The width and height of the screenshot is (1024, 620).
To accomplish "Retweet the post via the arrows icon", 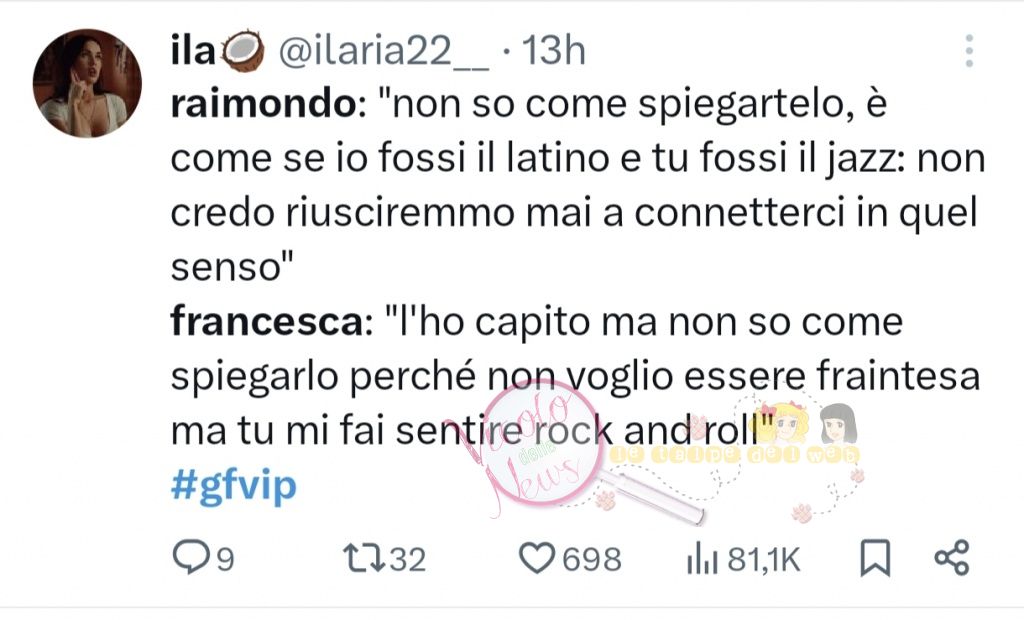I will tap(366, 559).
